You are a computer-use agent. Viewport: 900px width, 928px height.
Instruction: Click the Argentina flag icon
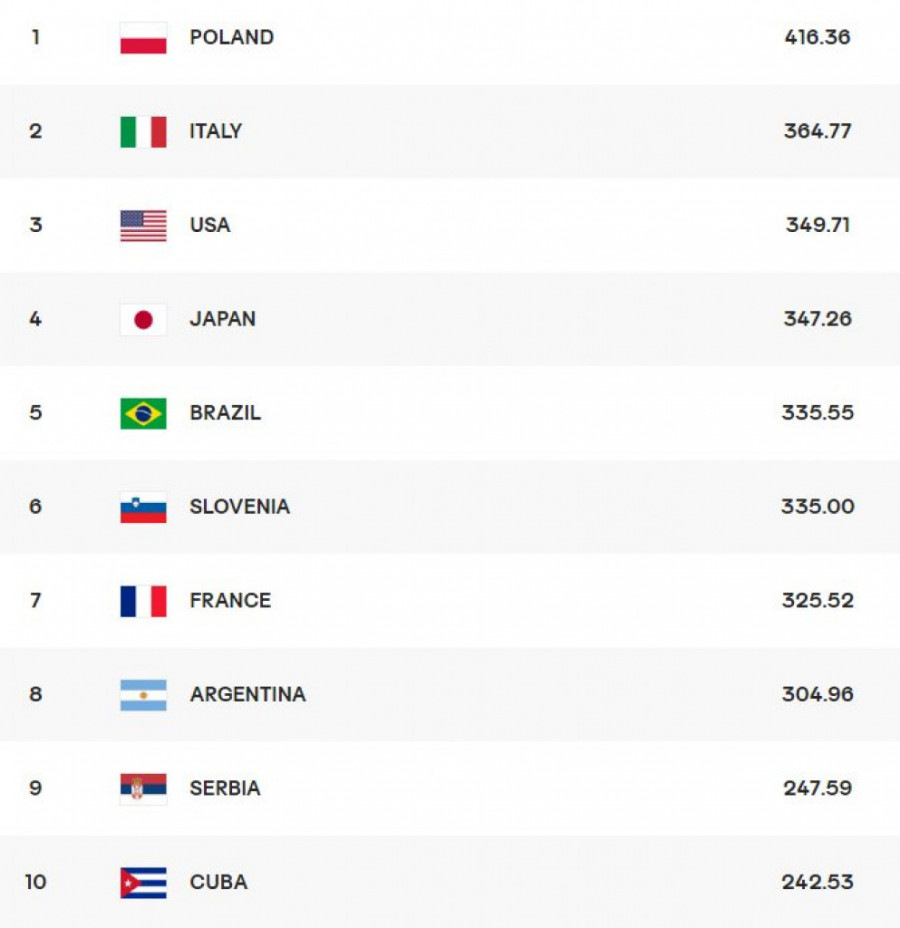pos(143,695)
